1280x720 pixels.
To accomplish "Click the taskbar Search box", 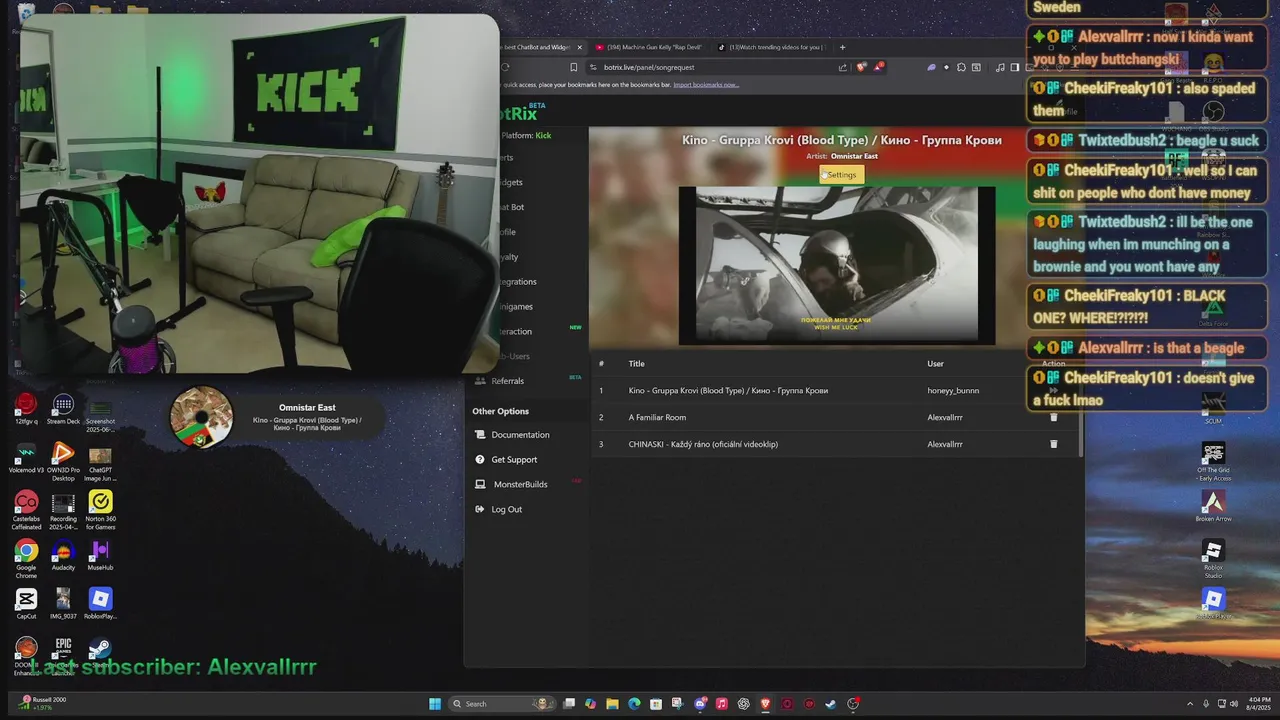I will pos(500,703).
